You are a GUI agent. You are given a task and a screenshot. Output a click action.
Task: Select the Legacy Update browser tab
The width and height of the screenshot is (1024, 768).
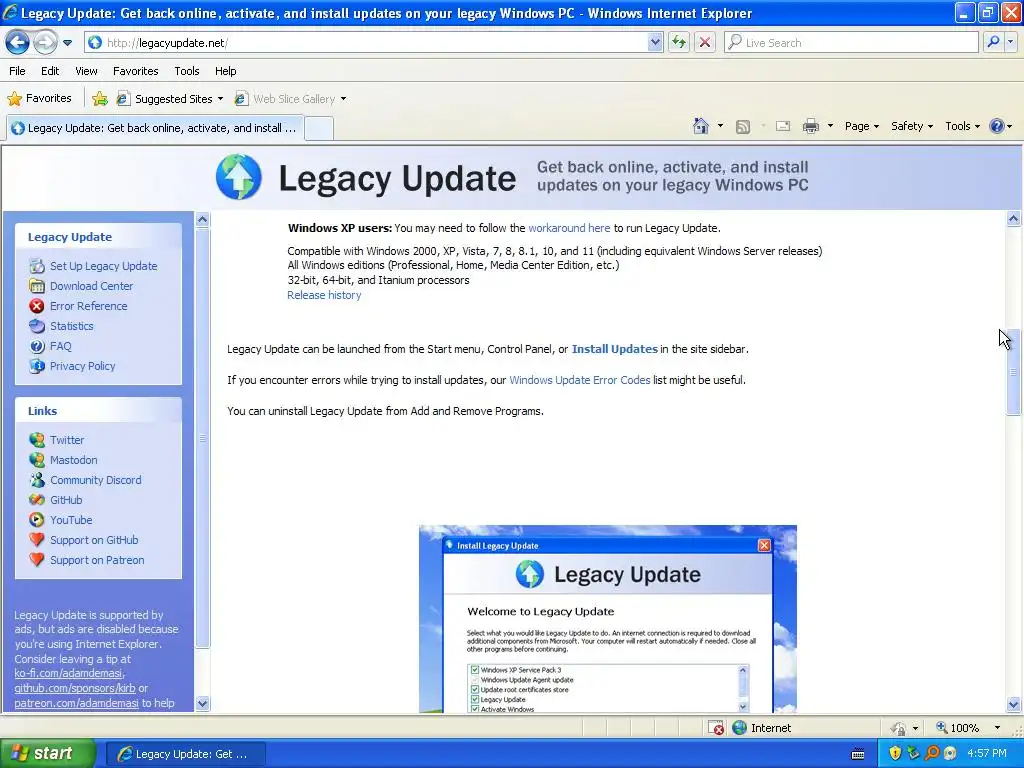[154, 128]
